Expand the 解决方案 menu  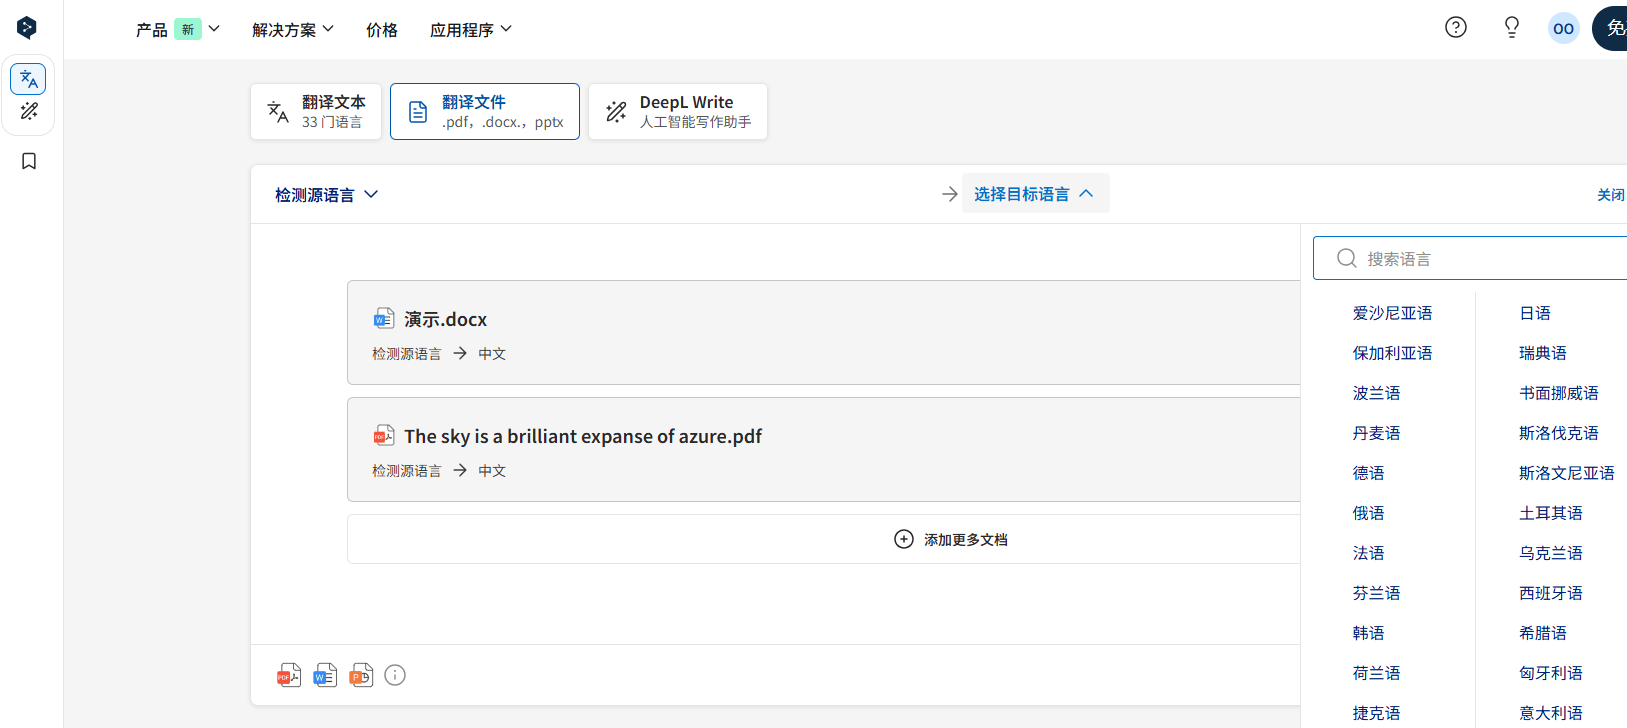click(x=293, y=30)
